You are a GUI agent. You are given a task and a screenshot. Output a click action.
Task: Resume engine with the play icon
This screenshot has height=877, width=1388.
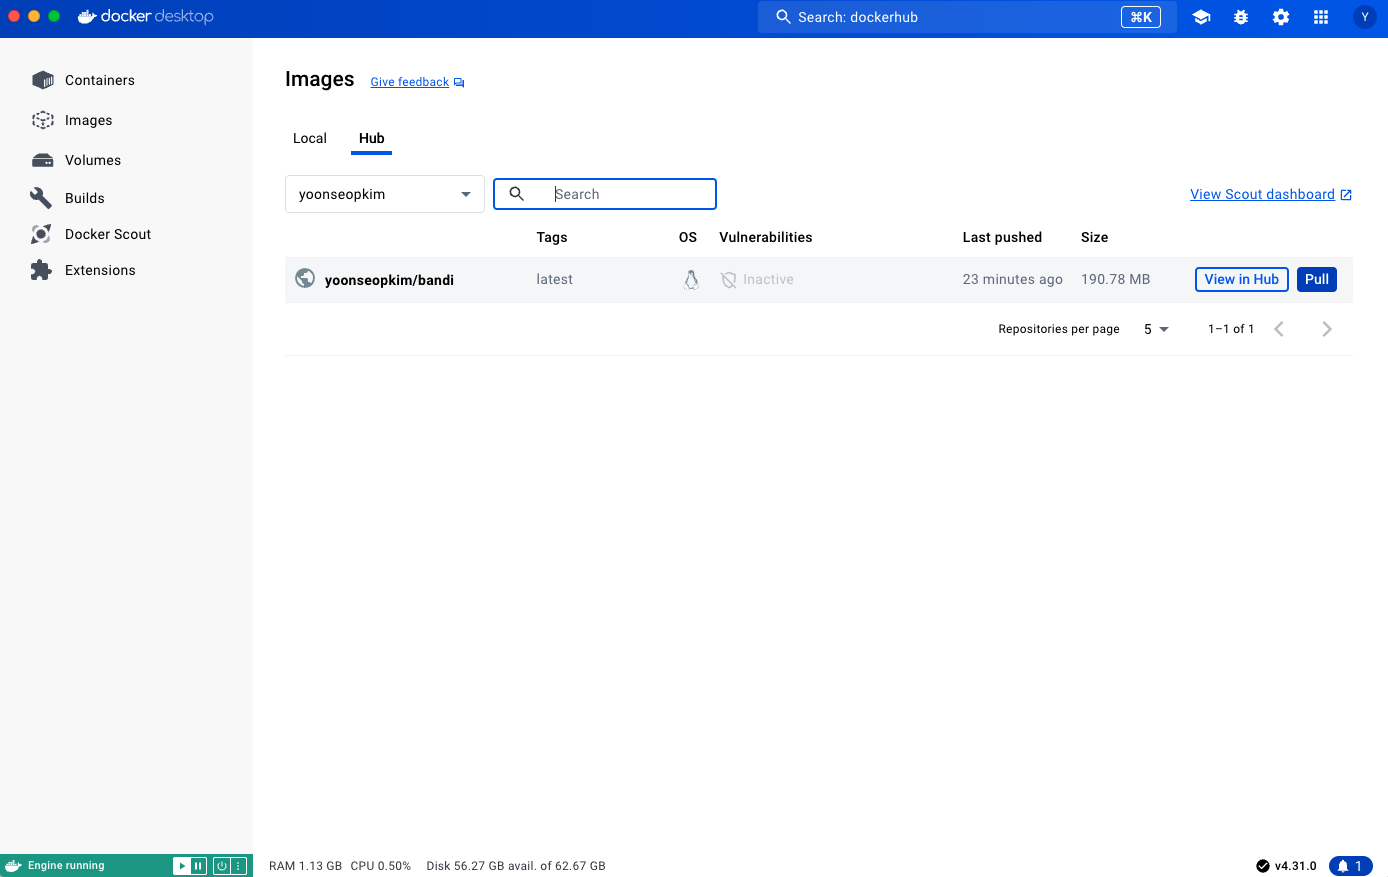tap(182, 866)
